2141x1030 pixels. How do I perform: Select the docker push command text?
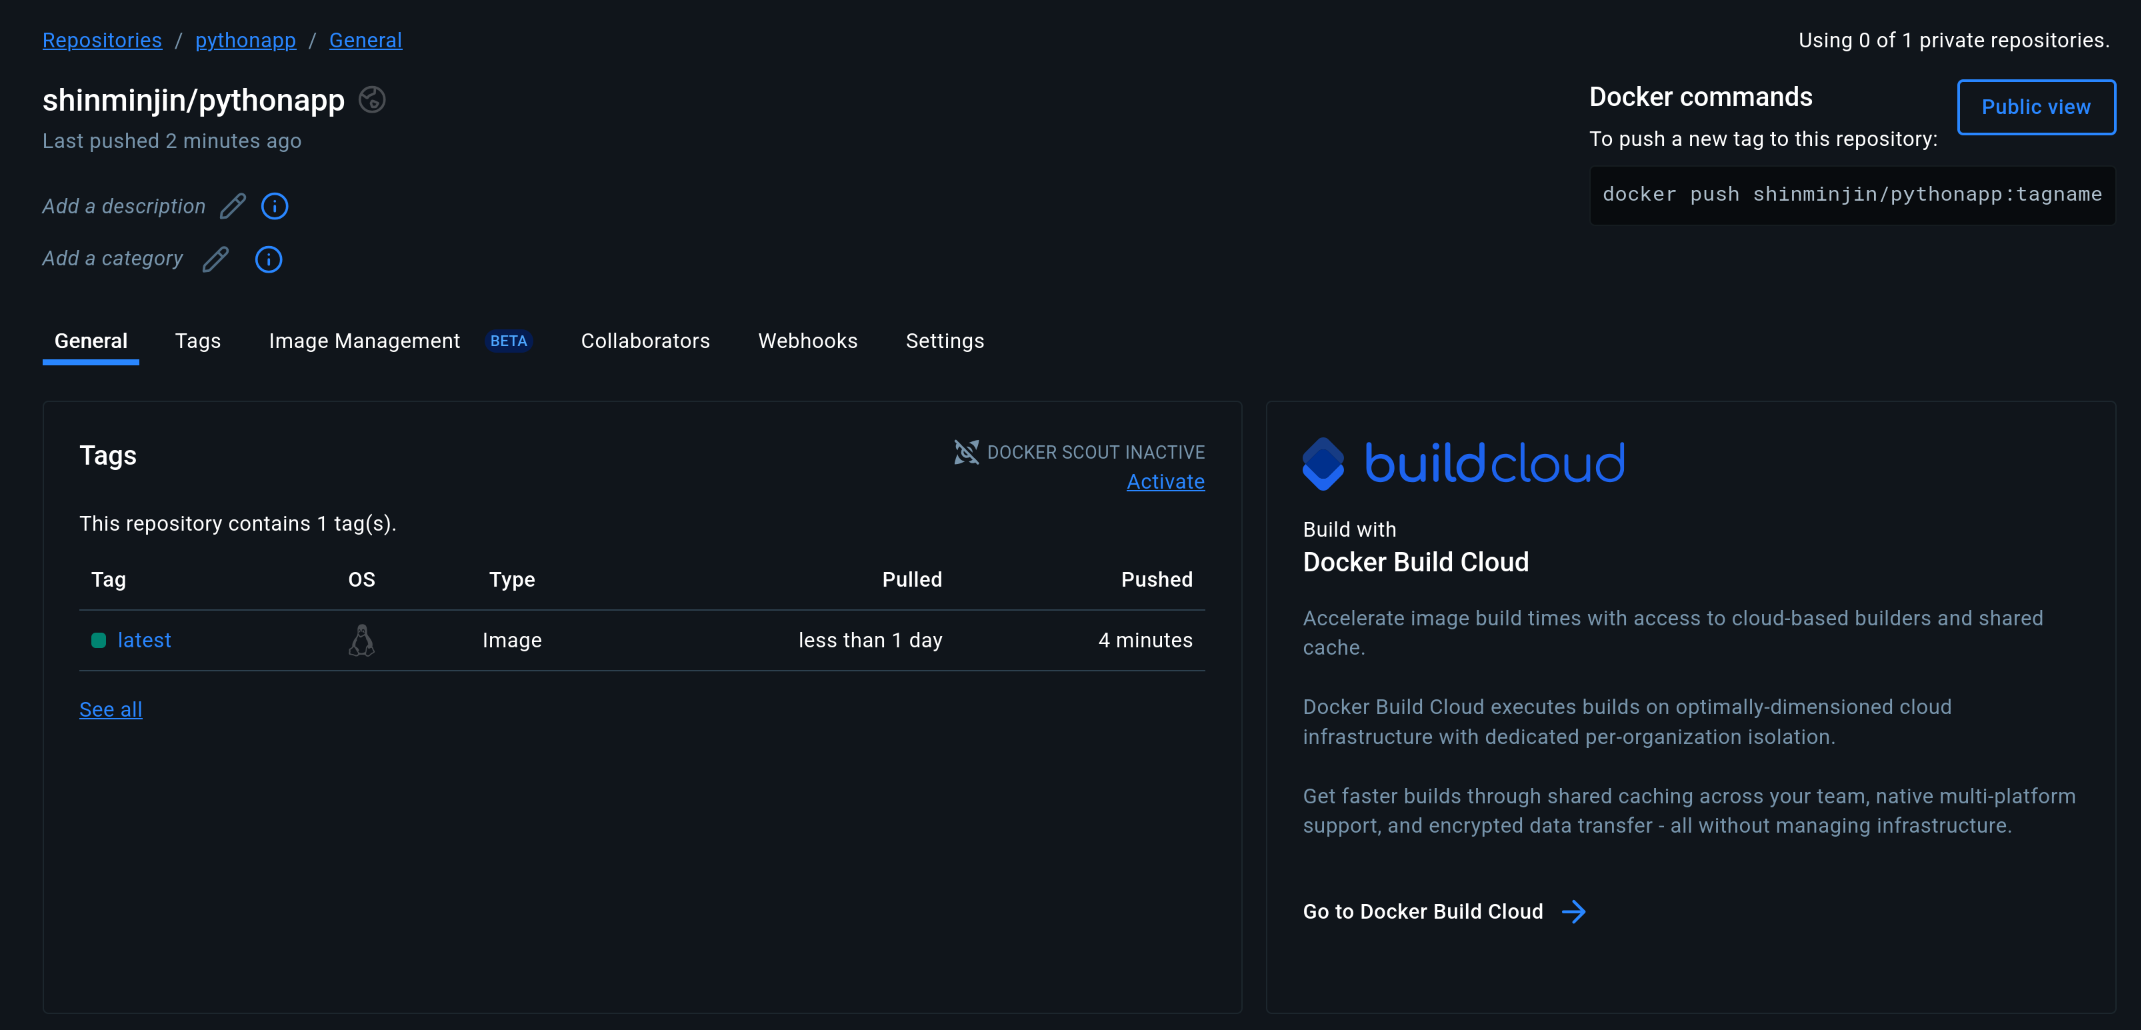point(1852,195)
